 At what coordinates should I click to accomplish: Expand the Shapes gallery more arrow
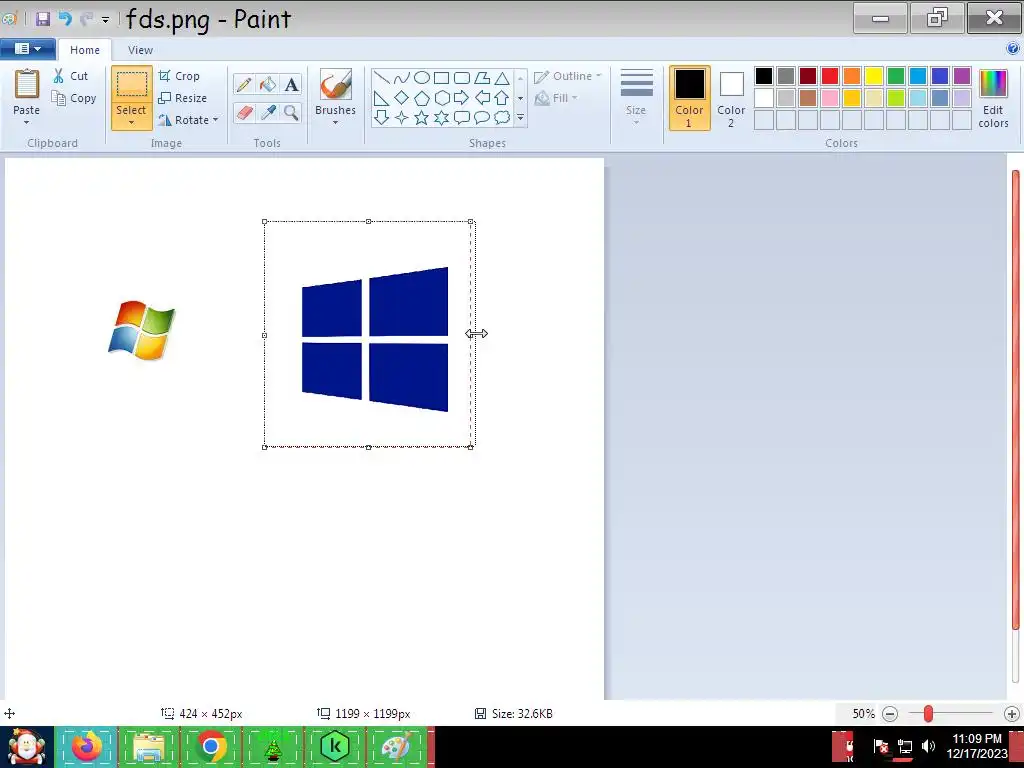coord(520,118)
